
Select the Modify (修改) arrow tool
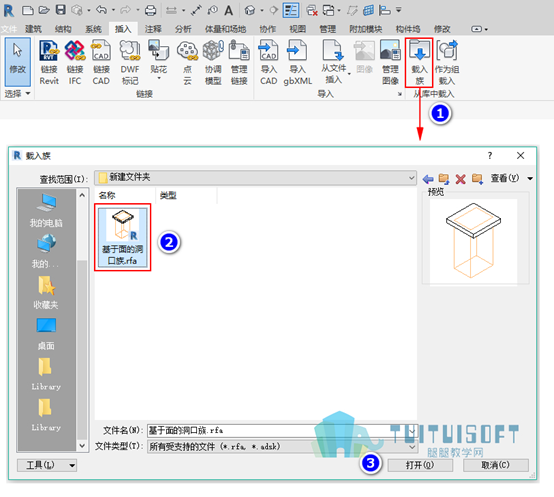coord(17,62)
